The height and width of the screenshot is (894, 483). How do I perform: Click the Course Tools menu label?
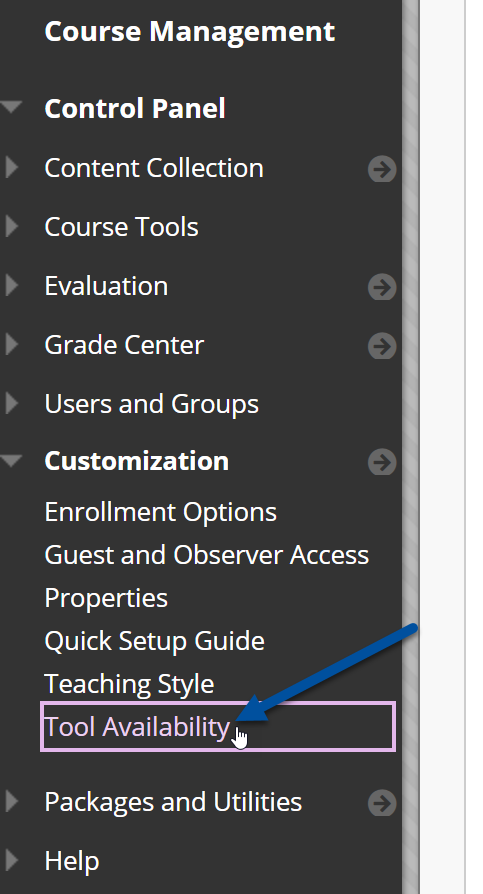pos(121,227)
